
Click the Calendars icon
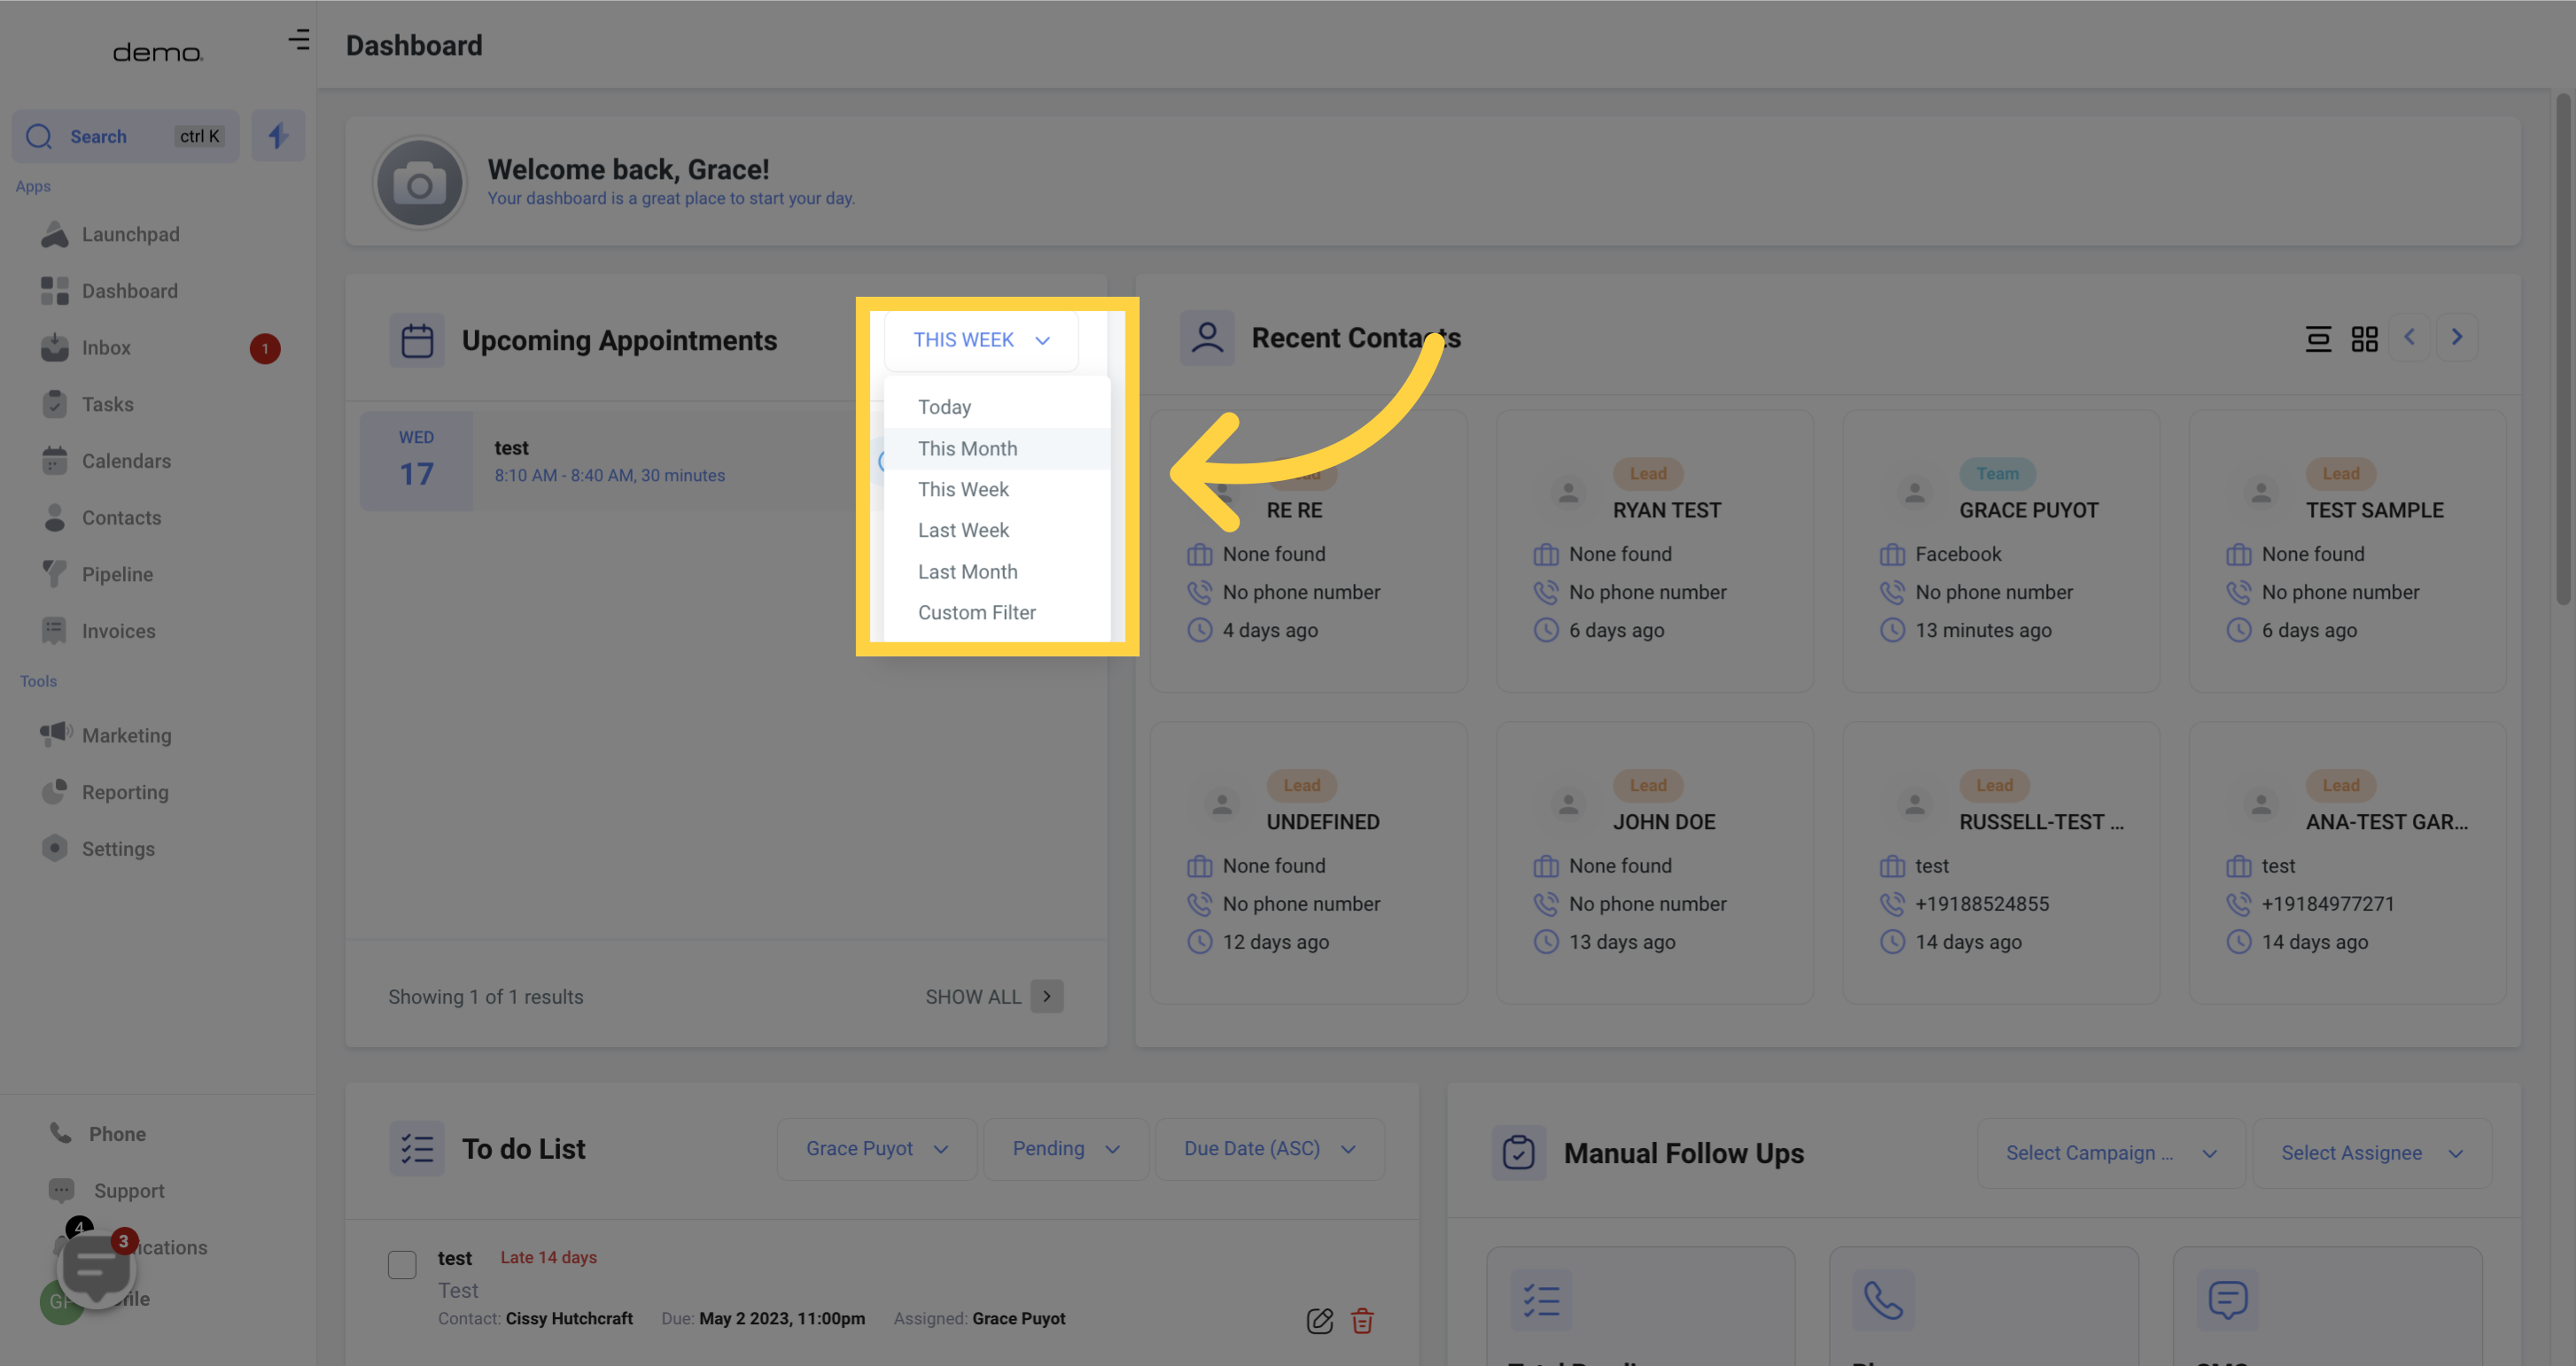[53, 462]
